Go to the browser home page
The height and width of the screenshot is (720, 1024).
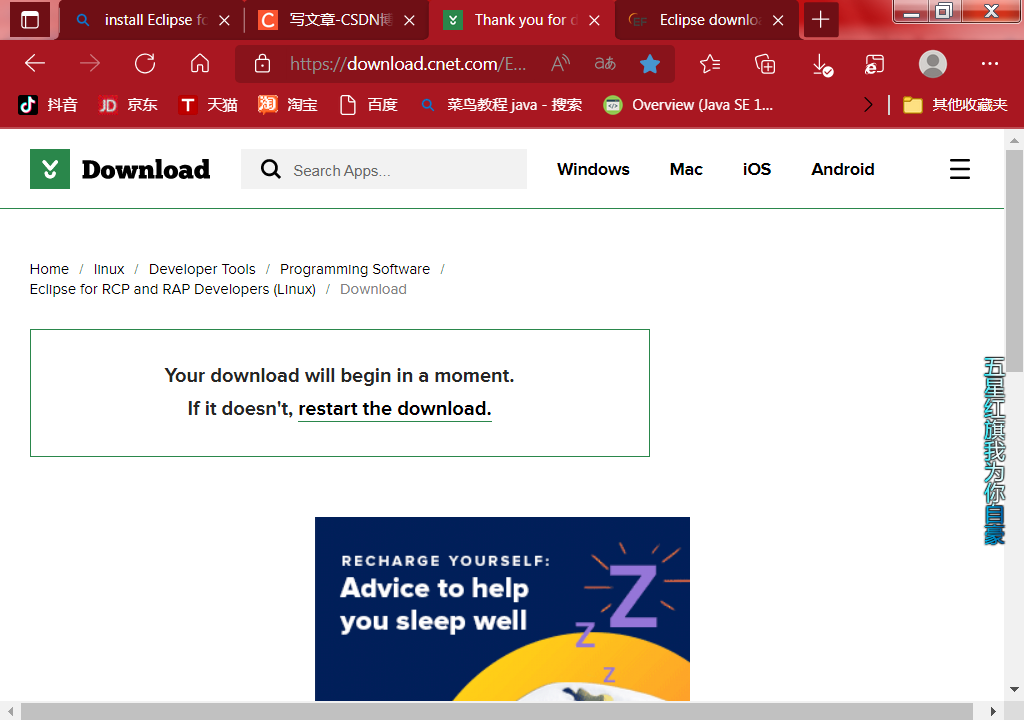200,63
